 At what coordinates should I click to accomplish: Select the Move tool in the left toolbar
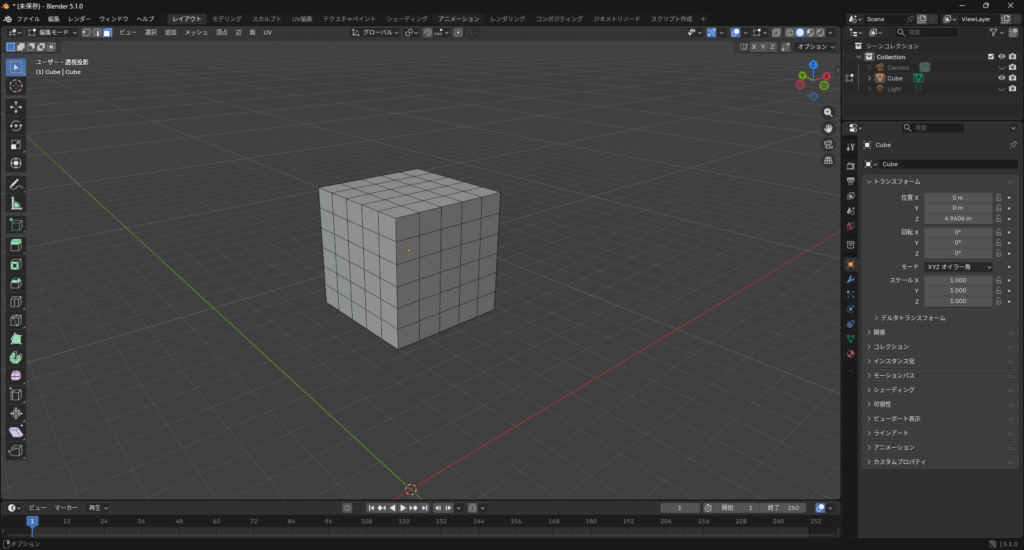click(16, 106)
